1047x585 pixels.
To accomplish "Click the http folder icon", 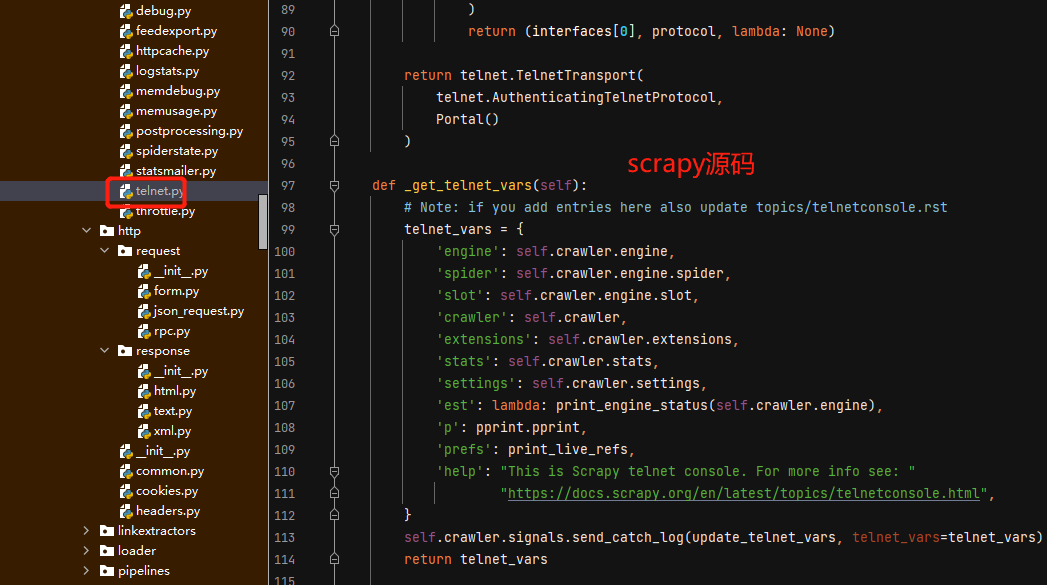I will click(x=107, y=231).
